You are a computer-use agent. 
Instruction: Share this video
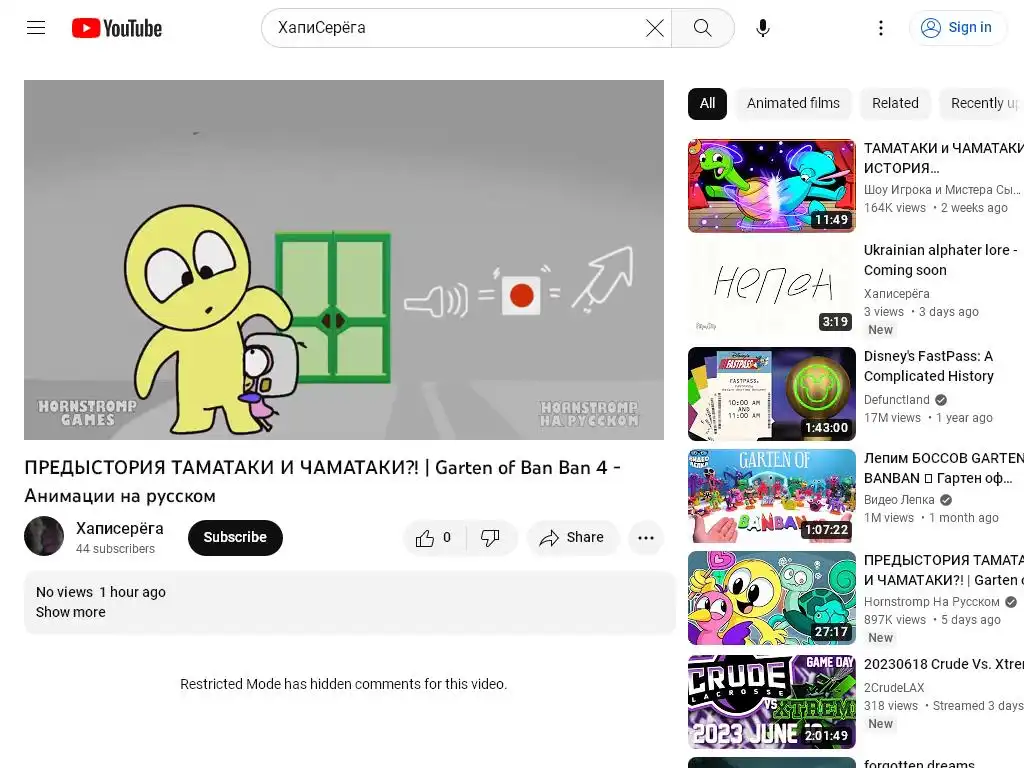coord(572,537)
